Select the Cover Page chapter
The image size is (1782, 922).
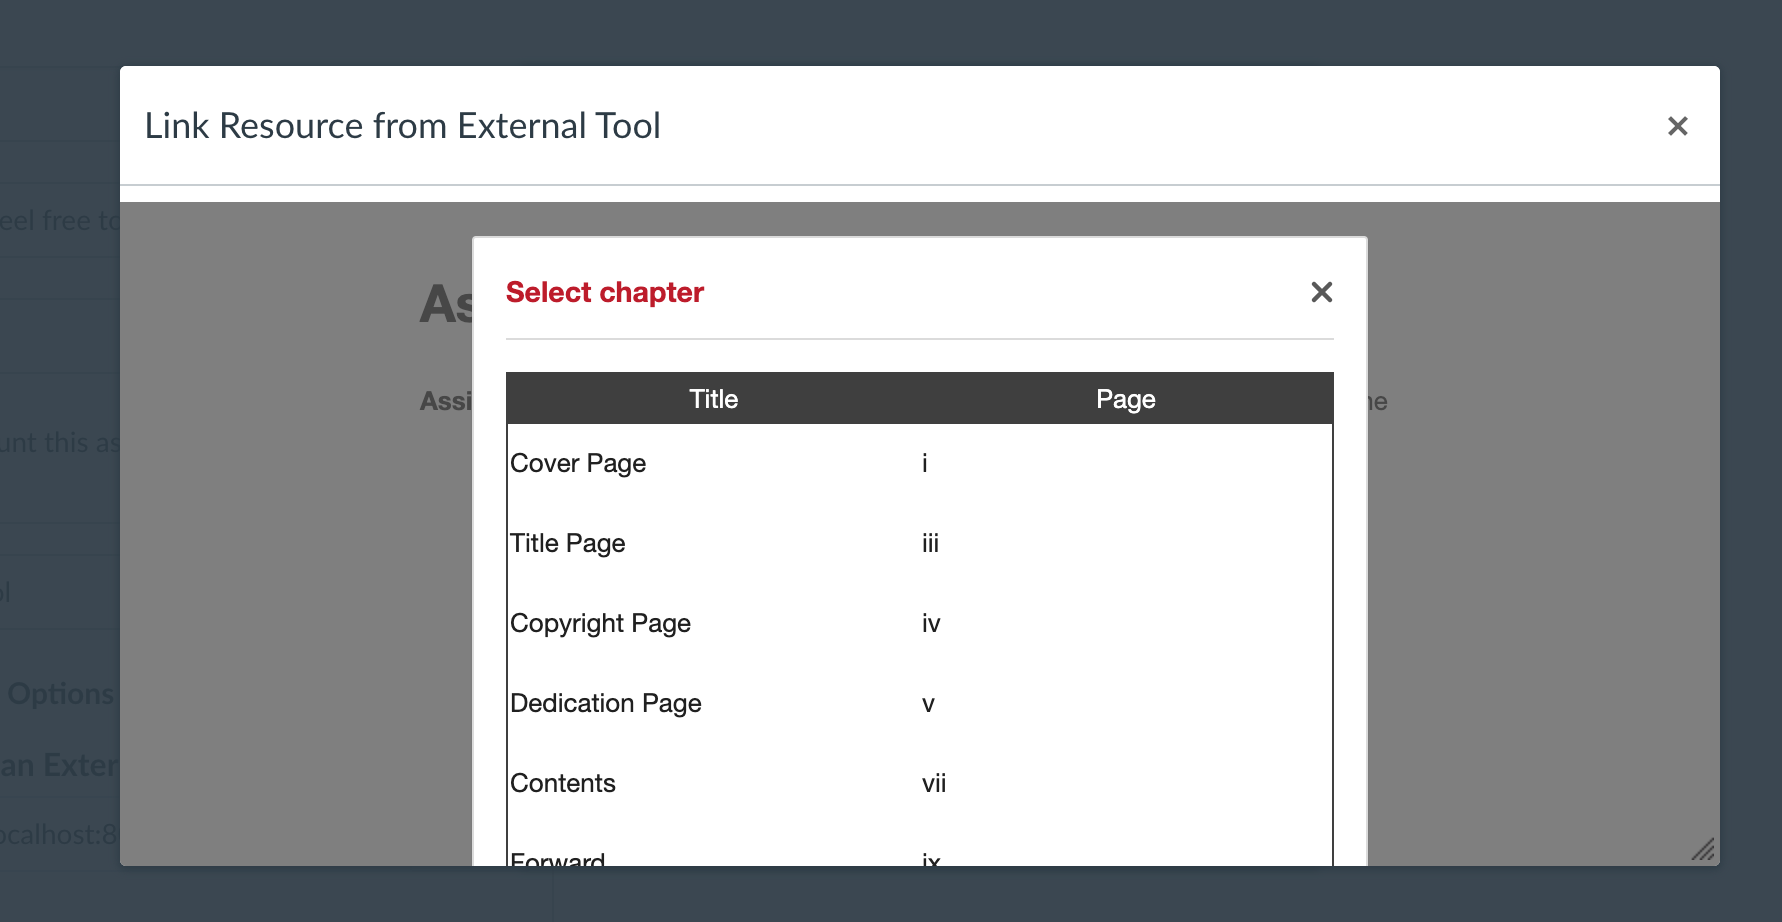578,463
